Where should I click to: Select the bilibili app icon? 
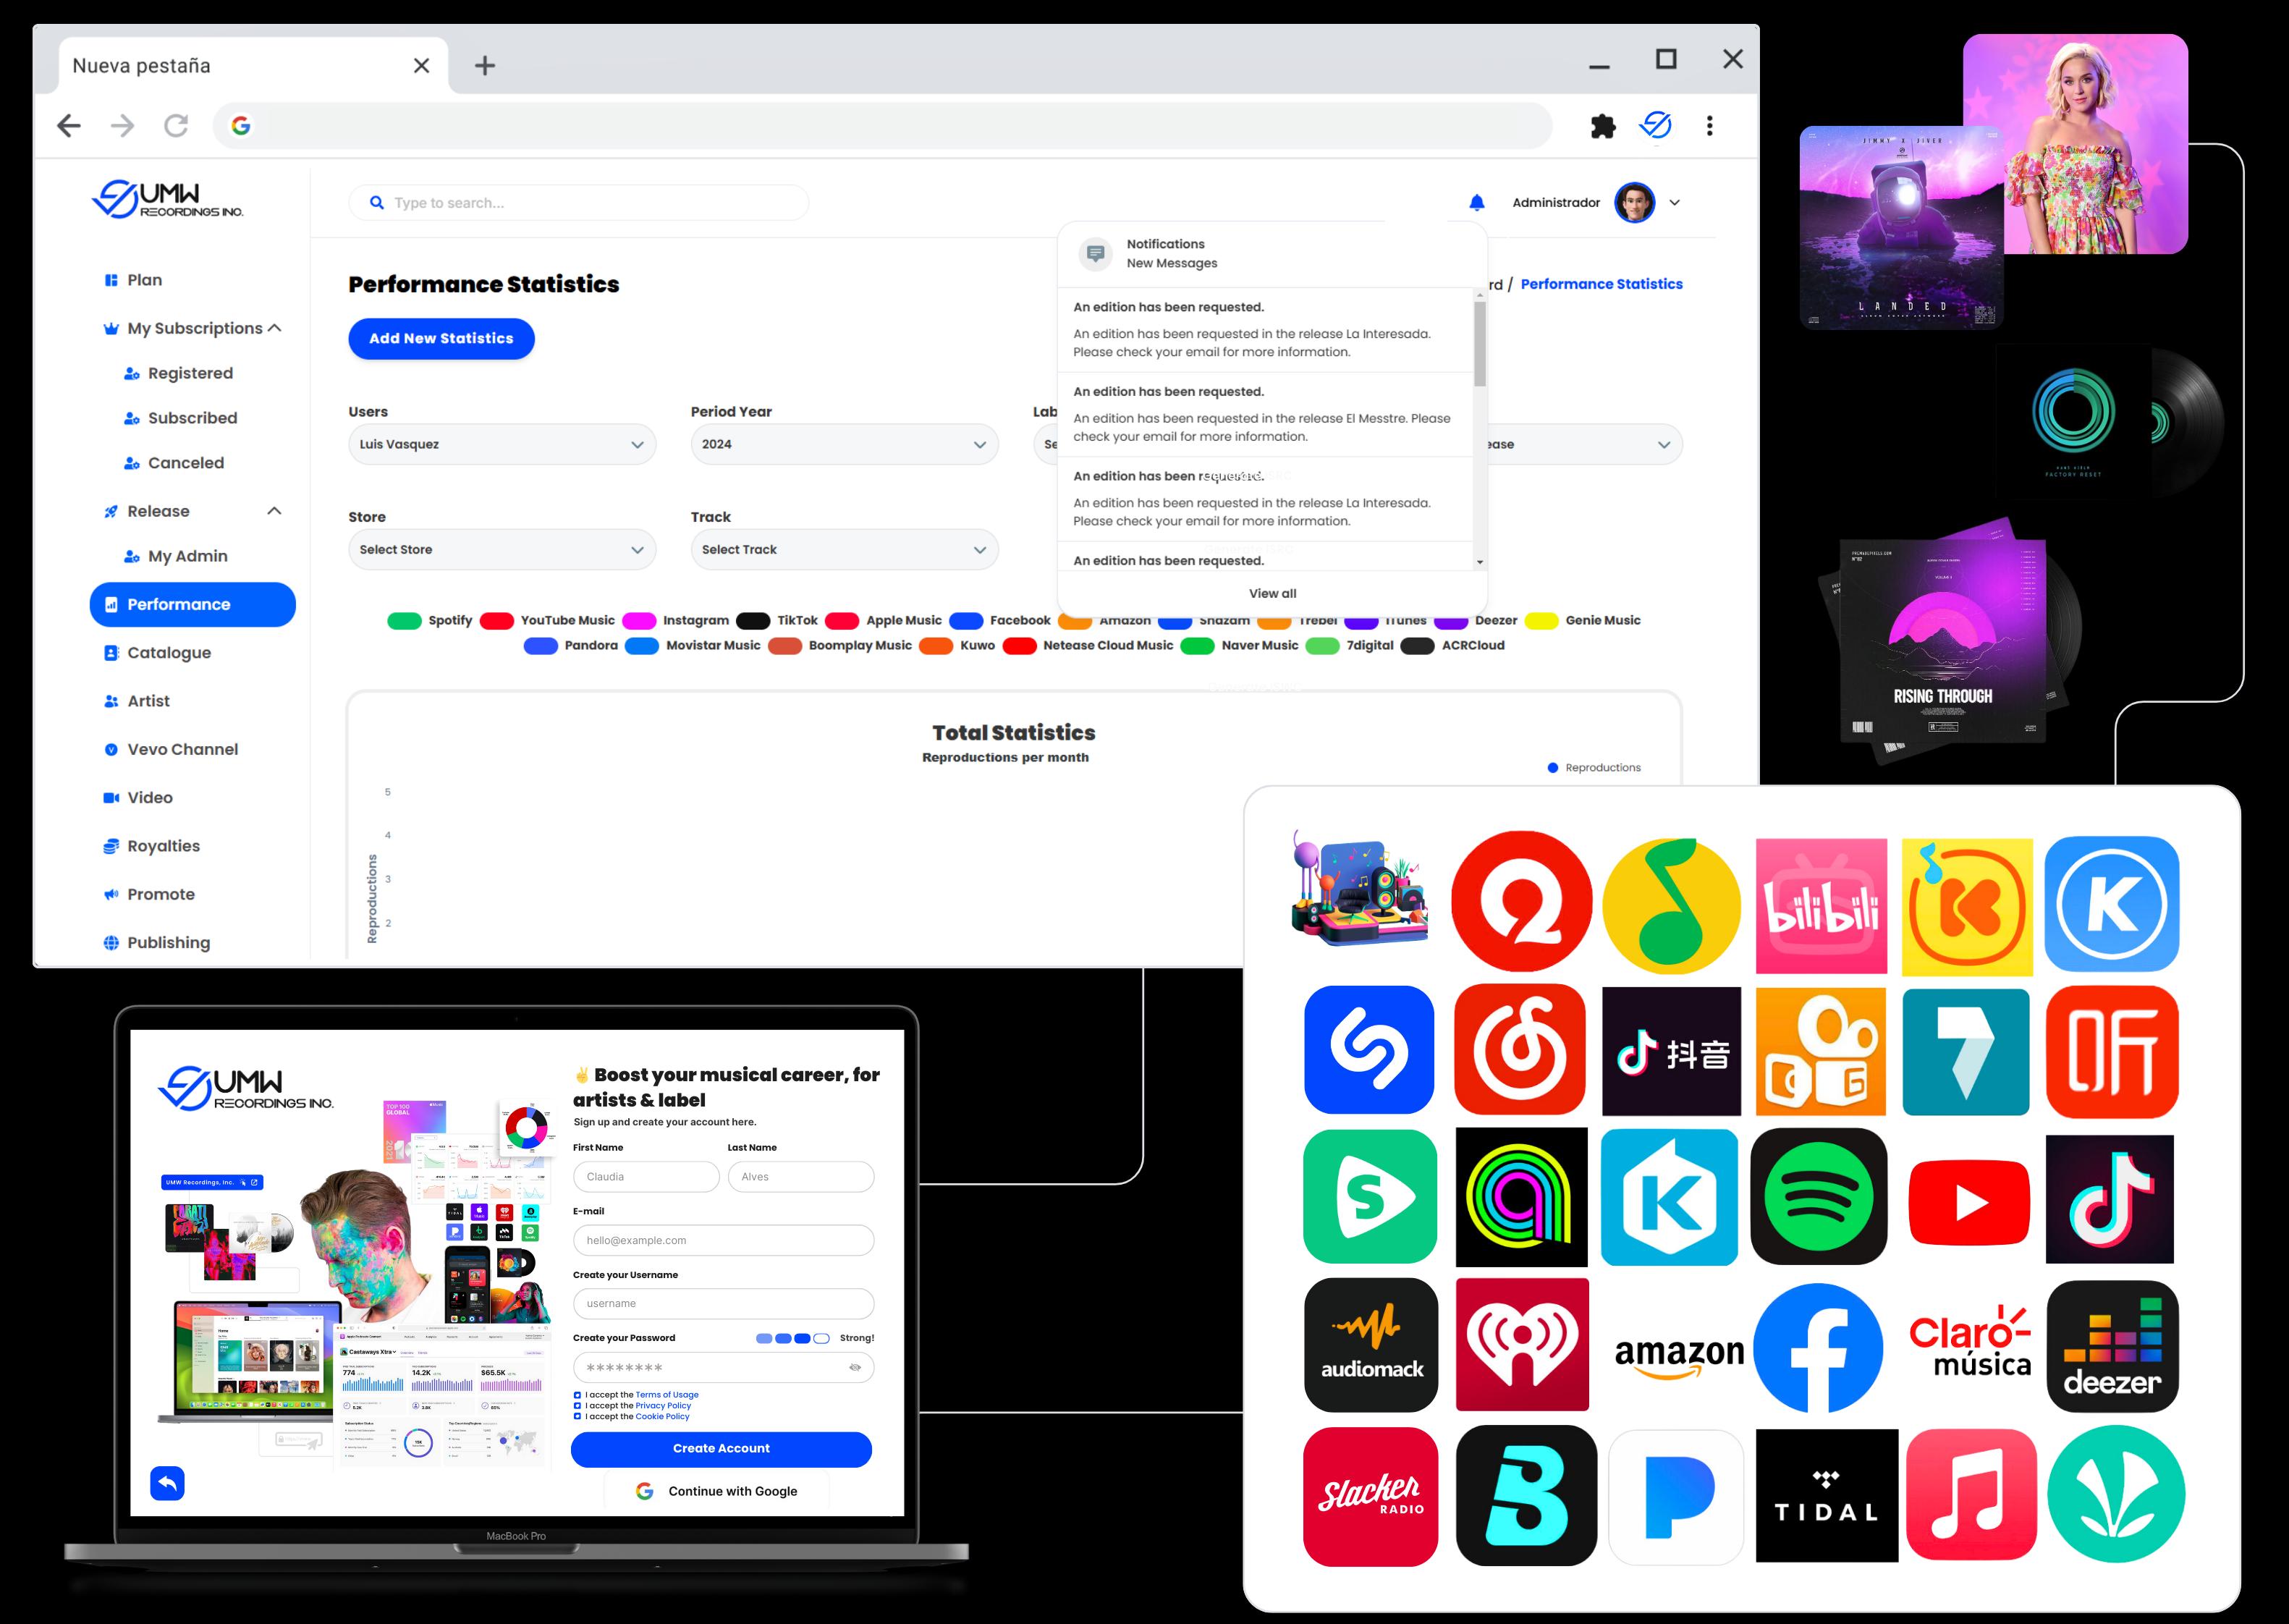tap(1821, 906)
